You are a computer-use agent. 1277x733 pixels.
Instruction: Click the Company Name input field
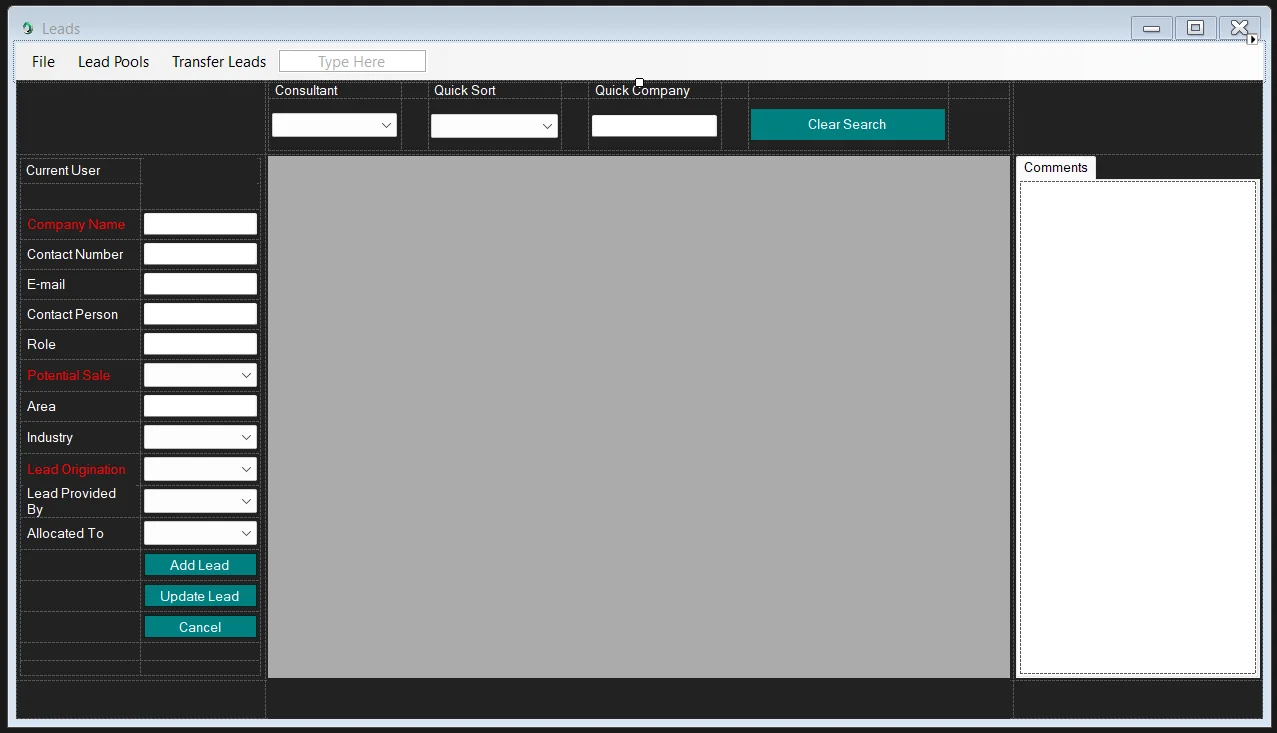(x=199, y=223)
